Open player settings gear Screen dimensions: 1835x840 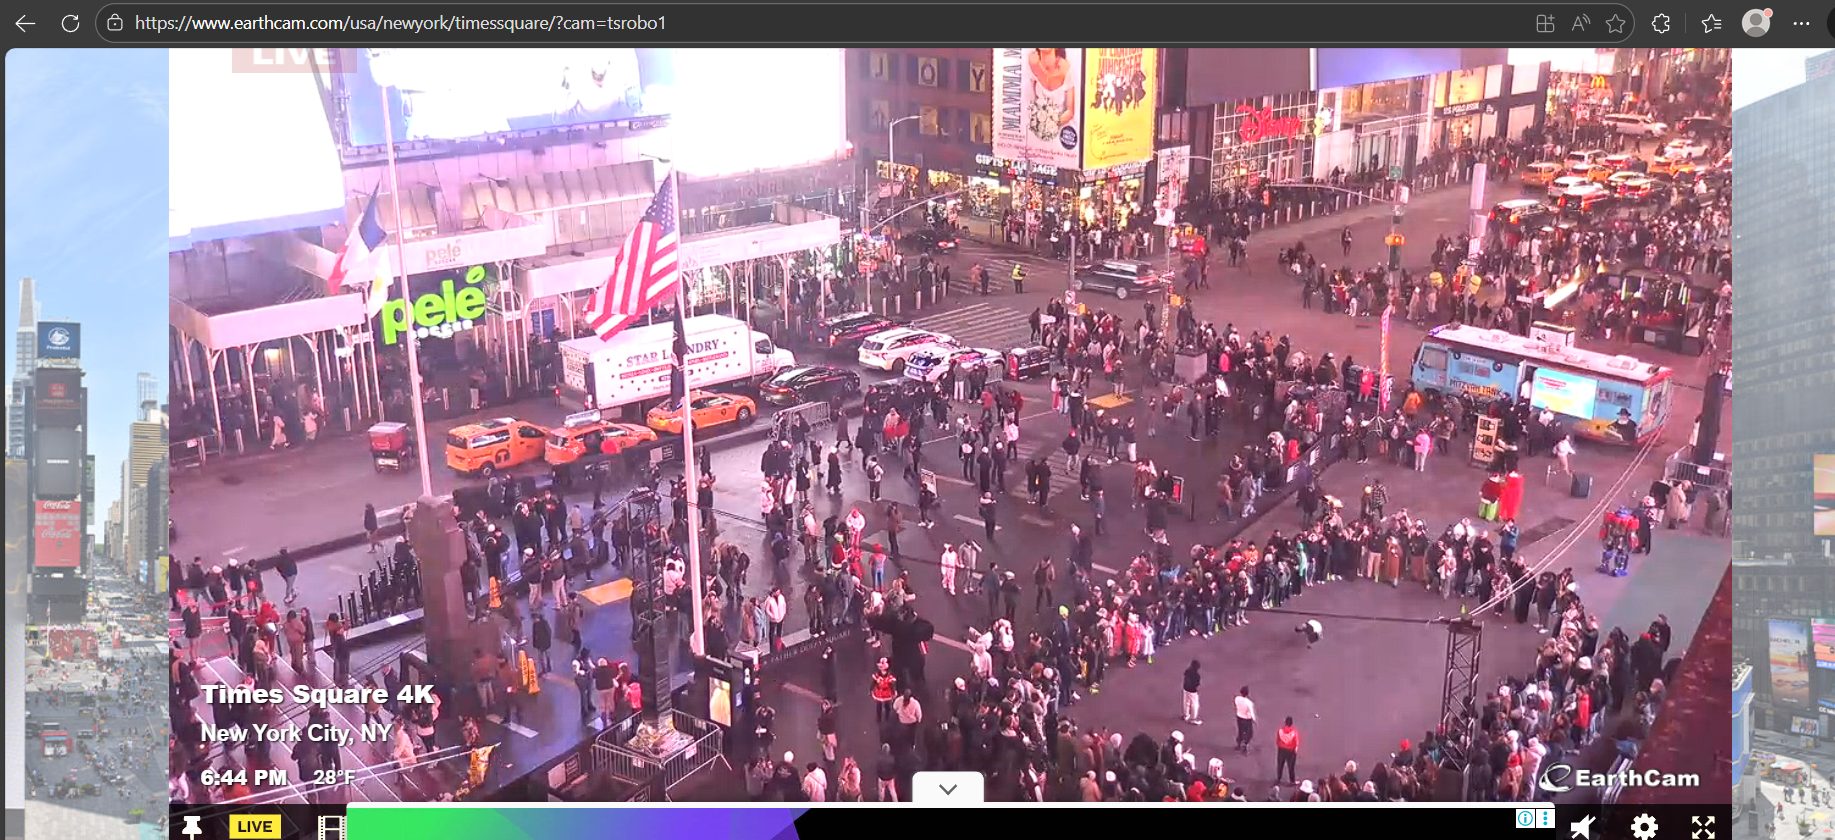pyautogui.click(x=1644, y=826)
